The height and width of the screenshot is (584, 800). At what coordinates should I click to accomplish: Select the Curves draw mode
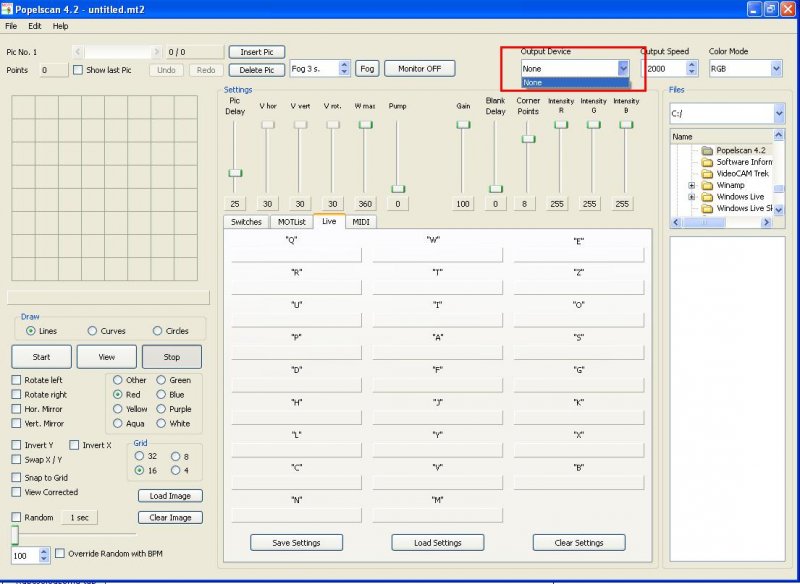[92, 331]
